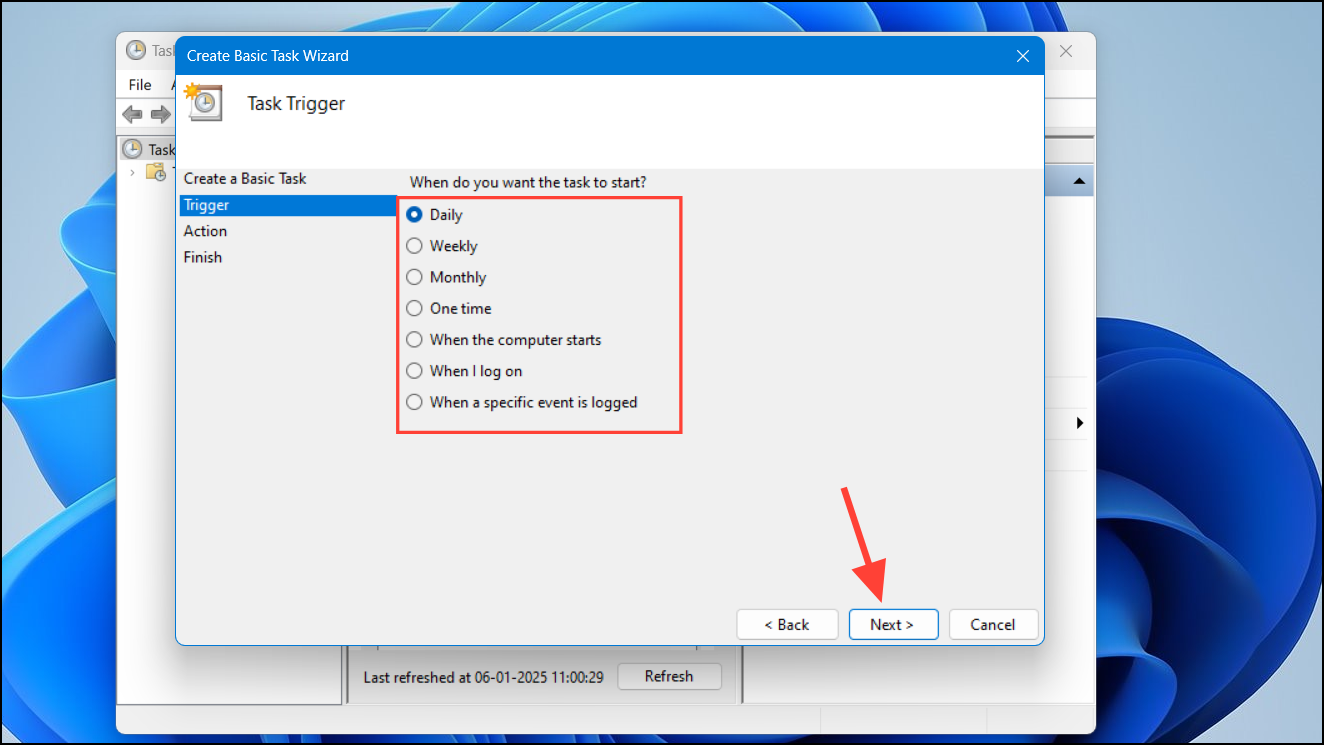Click the Task Scheduler Library folder icon

pos(157,172)
